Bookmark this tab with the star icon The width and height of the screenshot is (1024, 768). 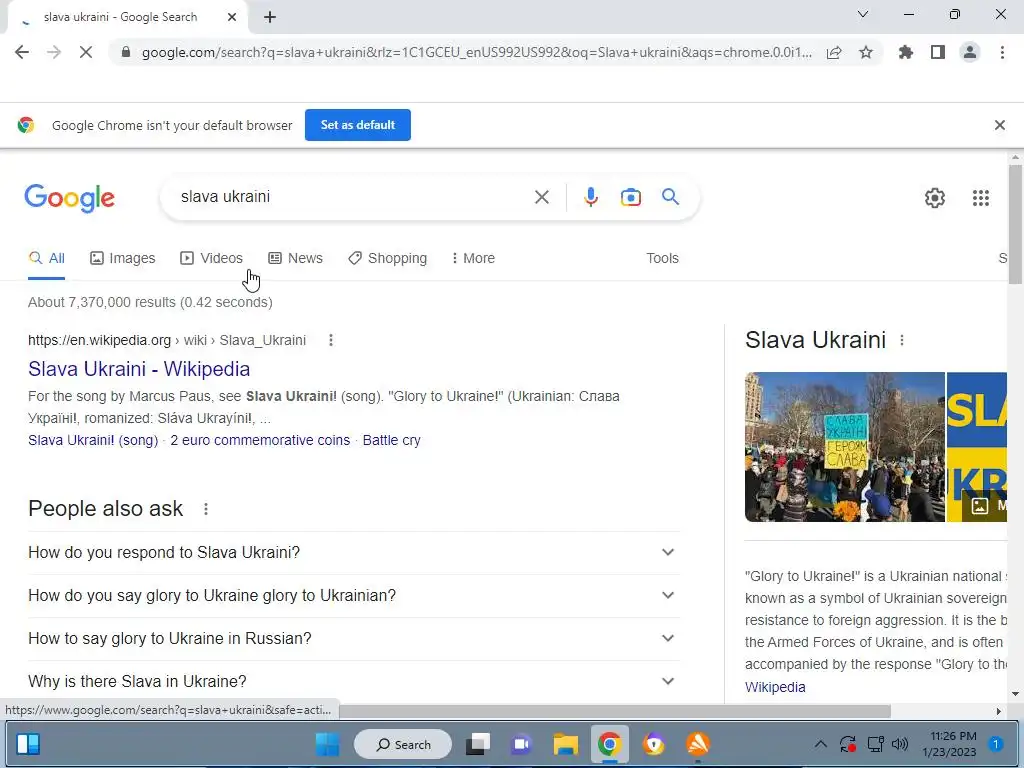pyautogui.click(x=866, y=52)
